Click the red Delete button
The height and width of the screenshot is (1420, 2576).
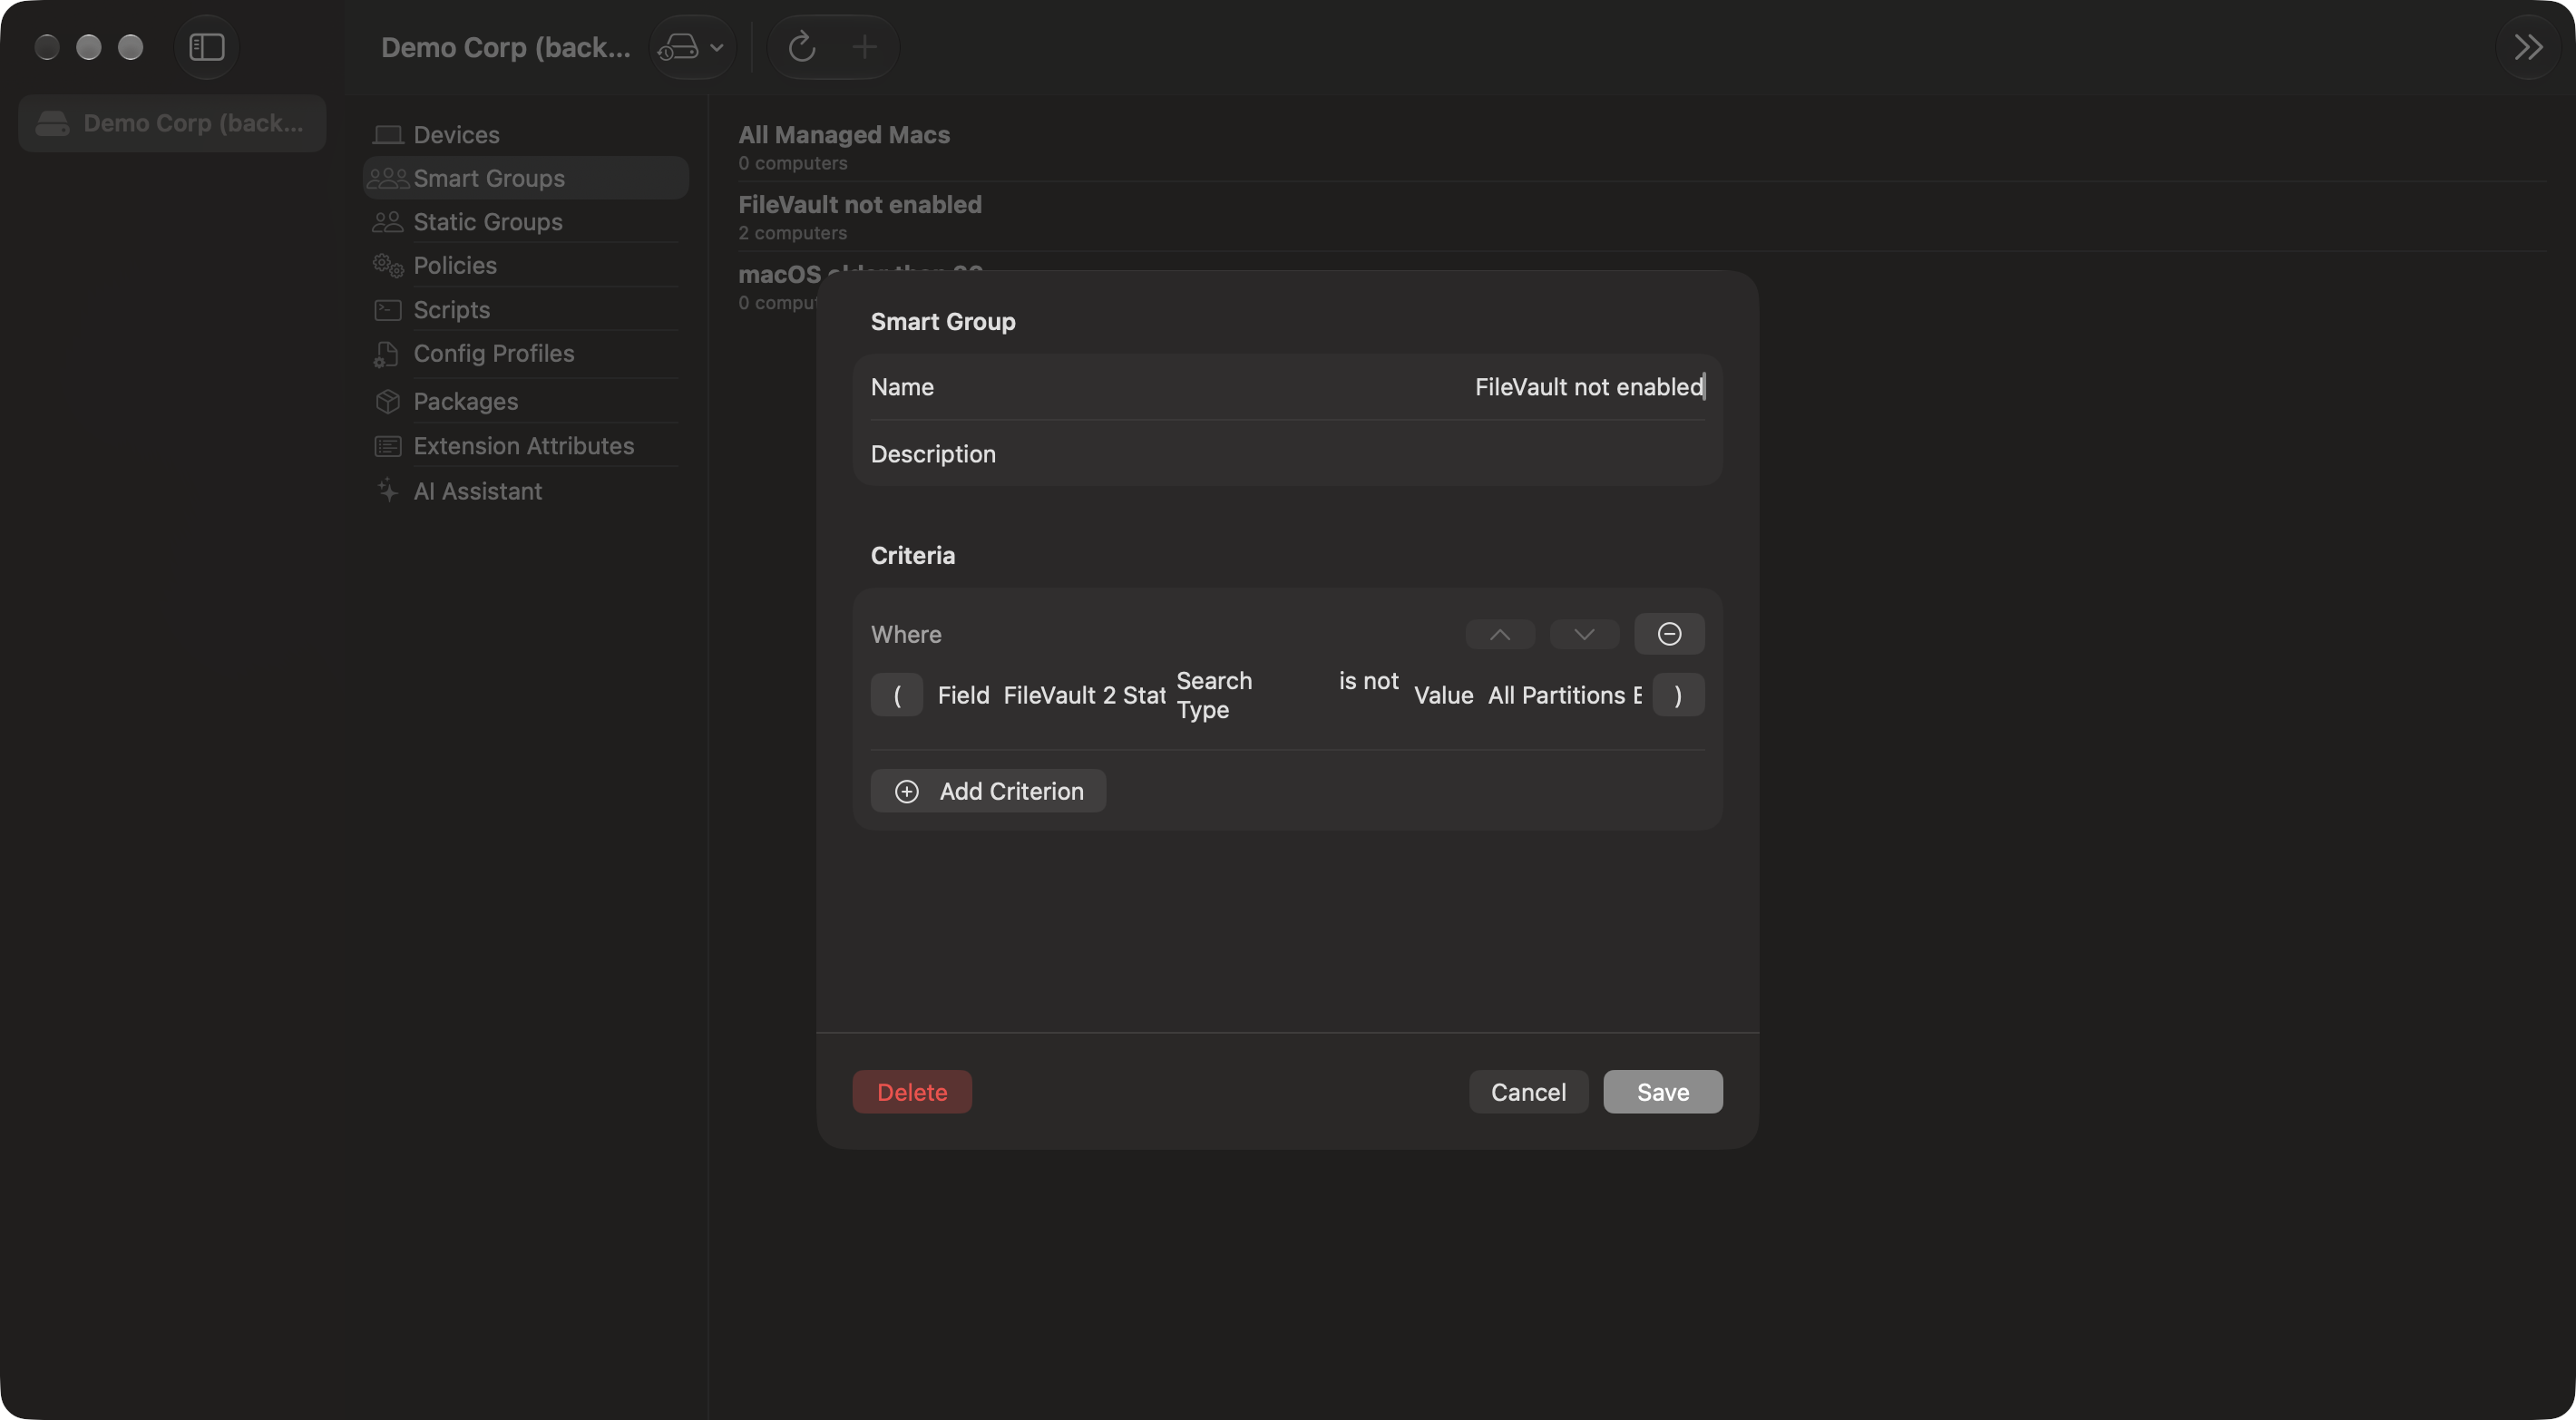(912, 1092)
